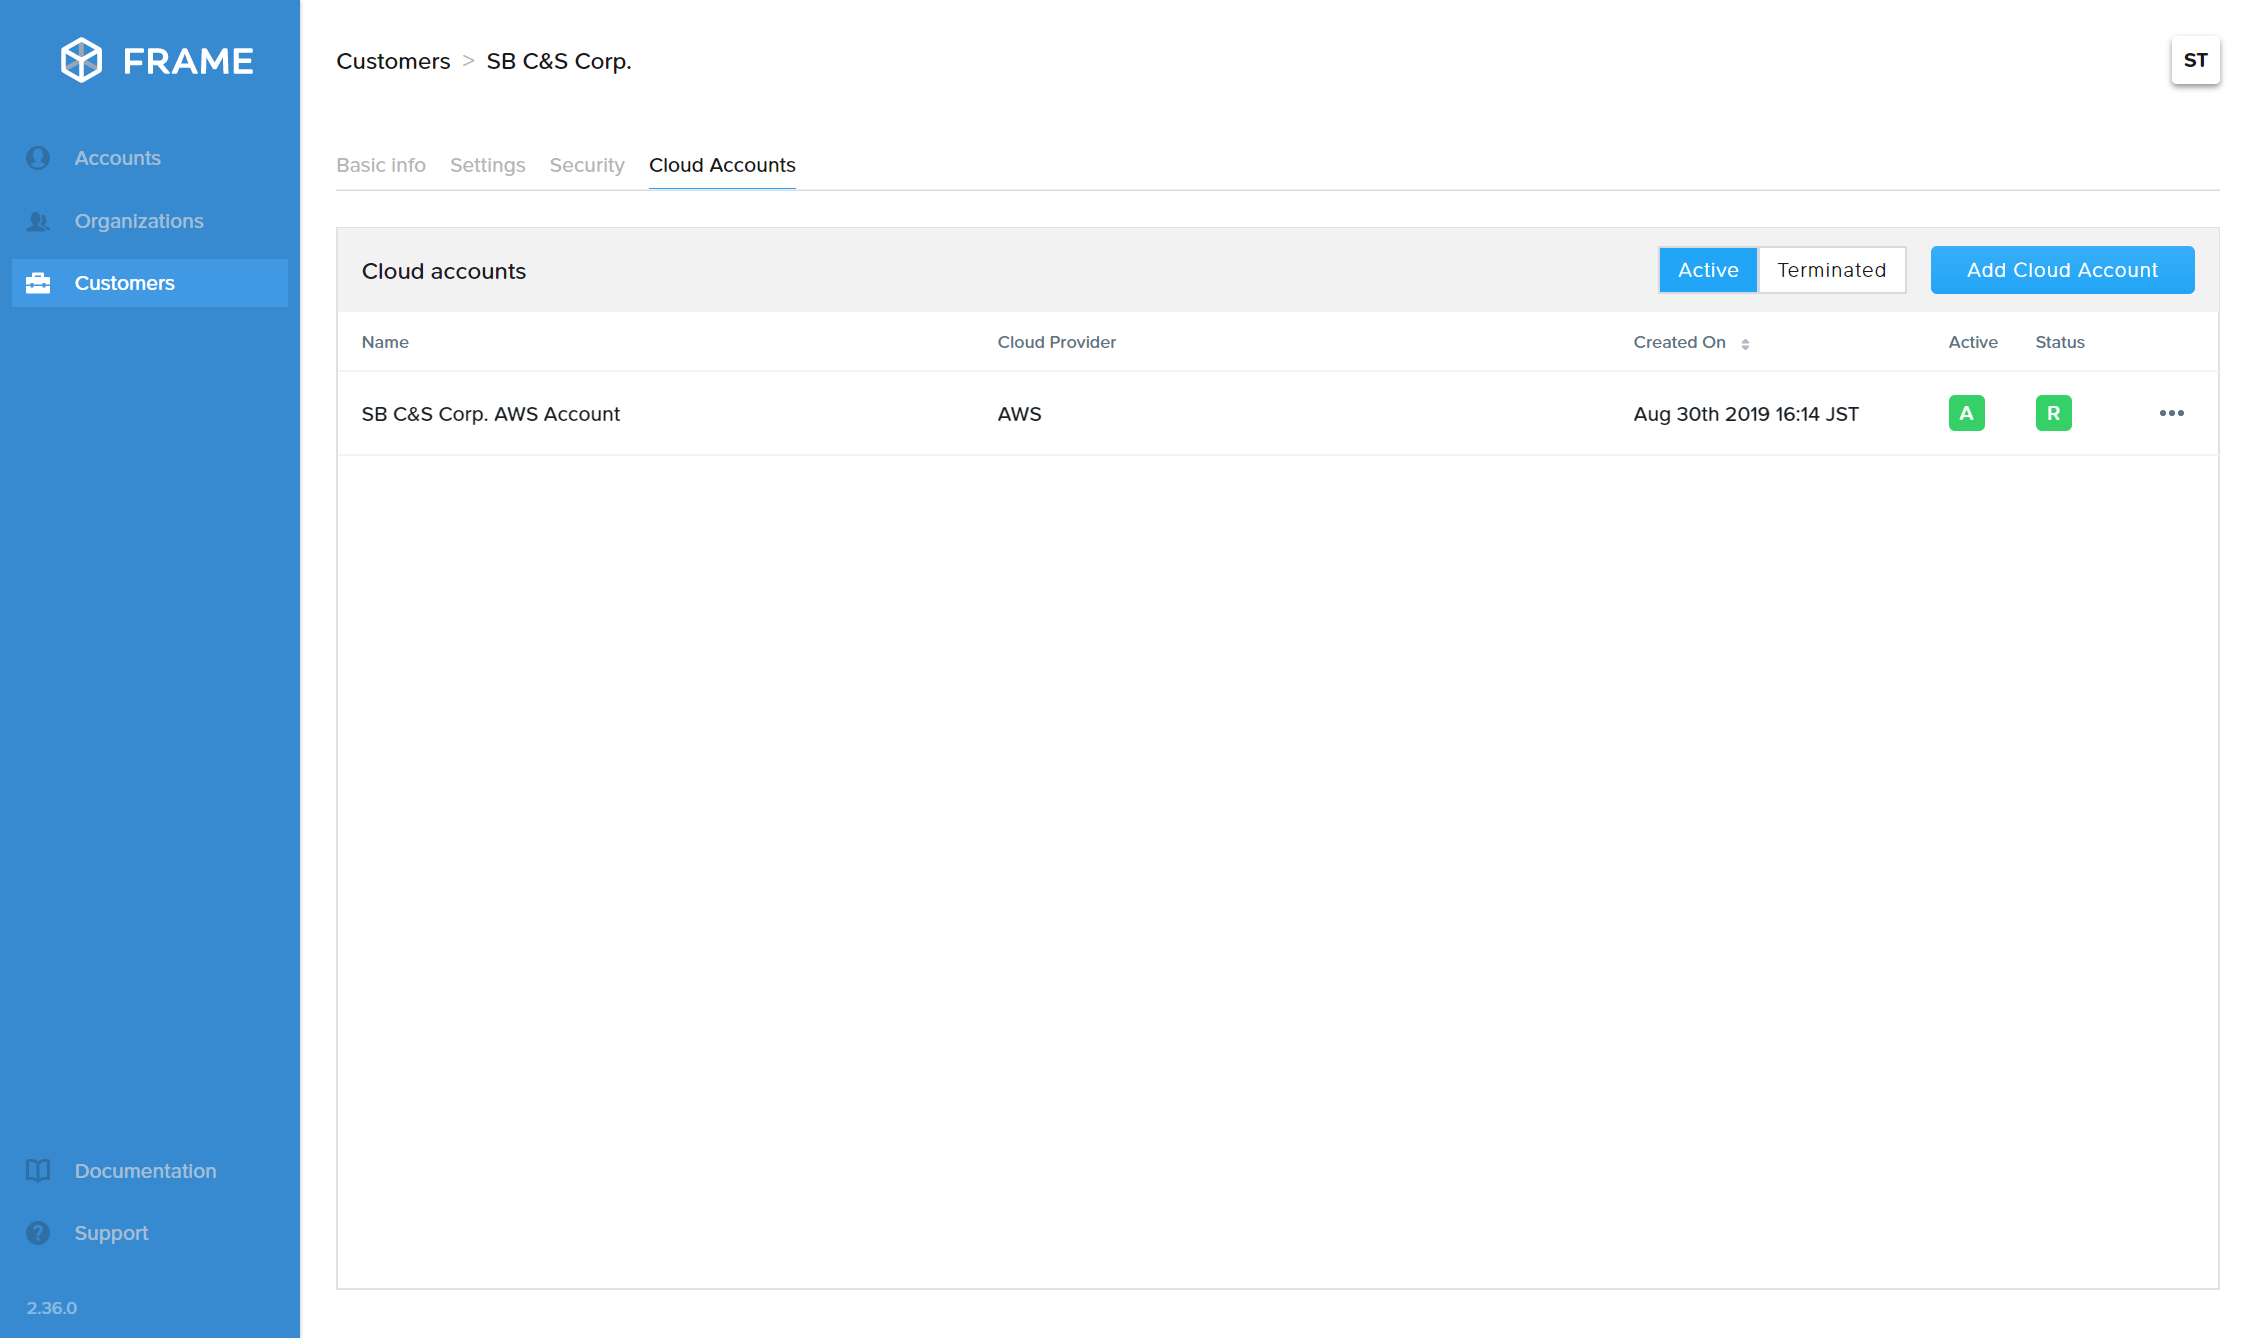Screen dimensions: 2256x1338
Task: Click the Documentation book icon
Action: 38,1171
